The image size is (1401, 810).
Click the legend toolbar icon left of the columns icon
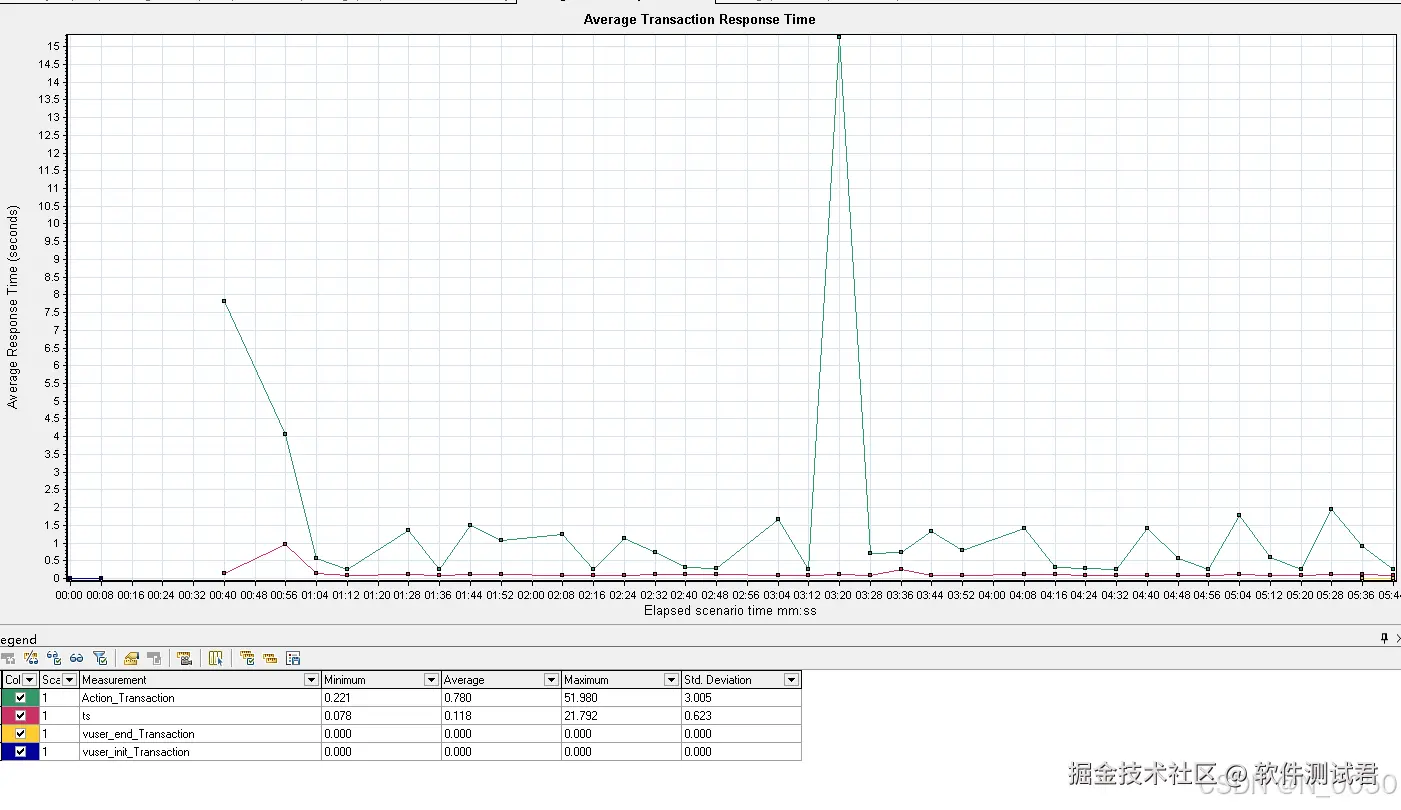click(x=184, y=658)
